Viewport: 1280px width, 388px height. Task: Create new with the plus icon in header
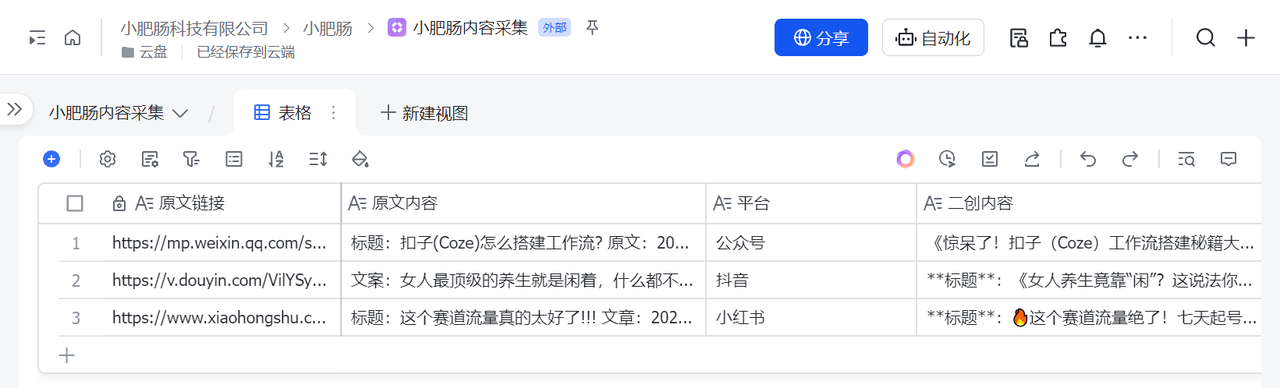click(1246, 38)
